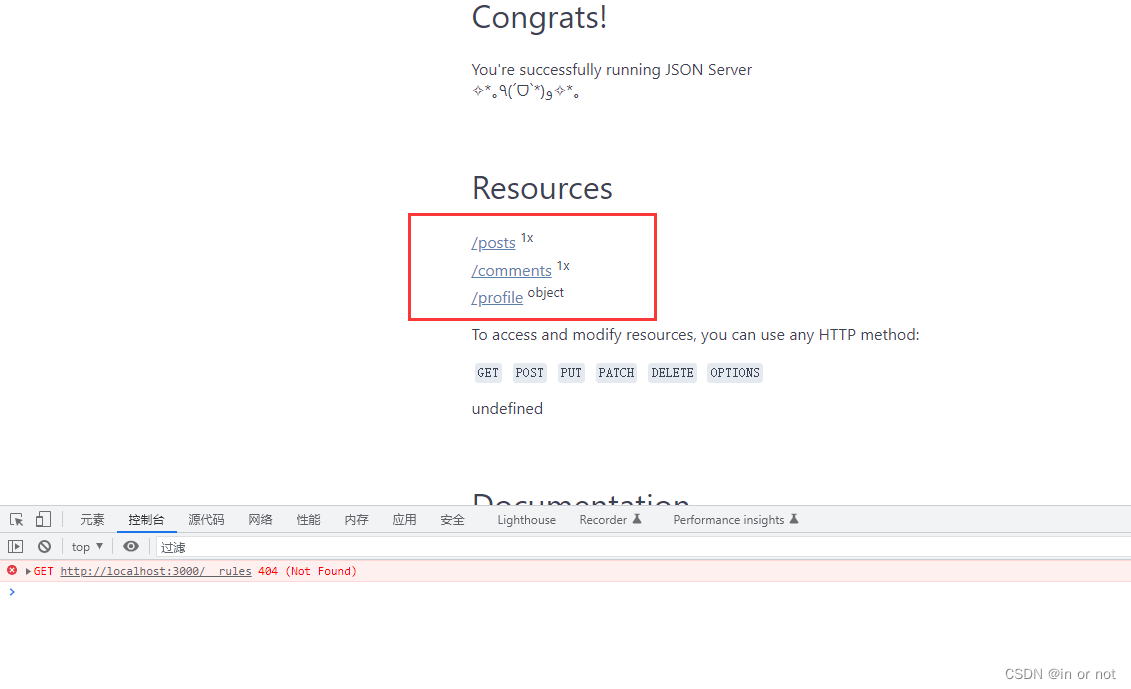Open the top frame context dropdown
Viewport: 1131px width, 689px height.
click(x=85, y=546)
